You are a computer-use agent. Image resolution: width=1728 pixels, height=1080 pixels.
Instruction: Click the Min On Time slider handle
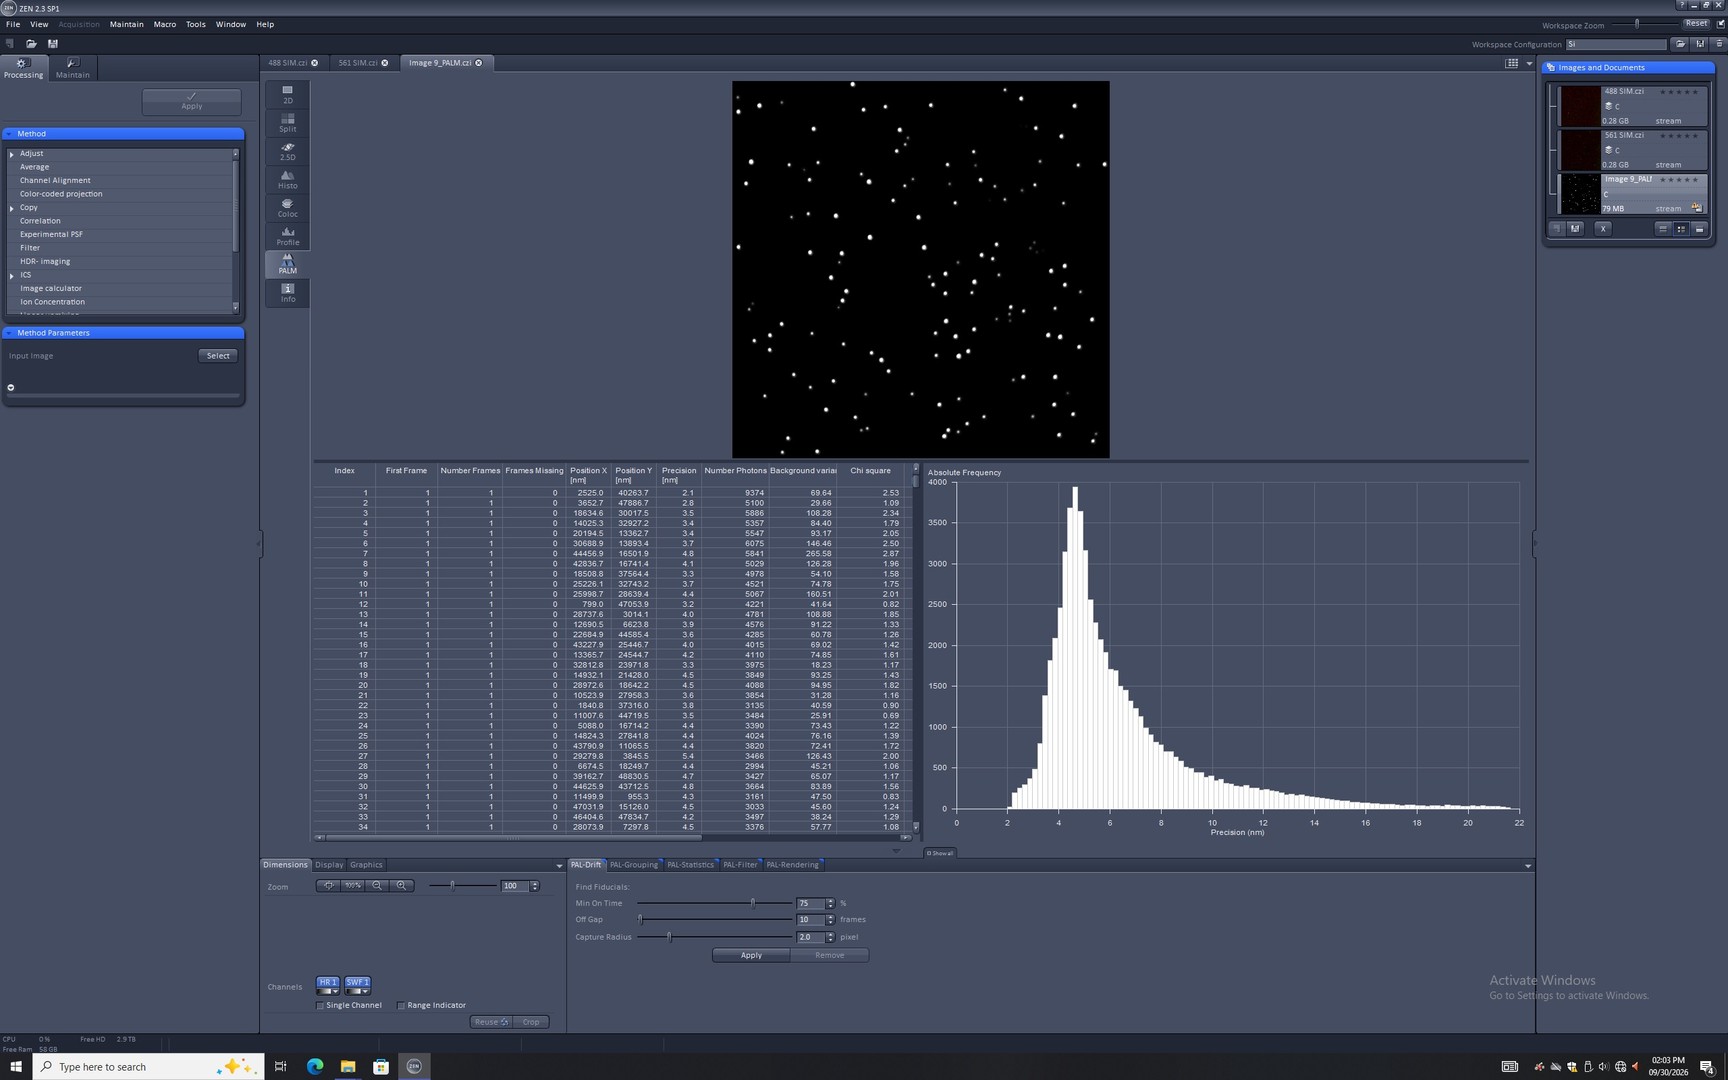(x=753, y=903)
